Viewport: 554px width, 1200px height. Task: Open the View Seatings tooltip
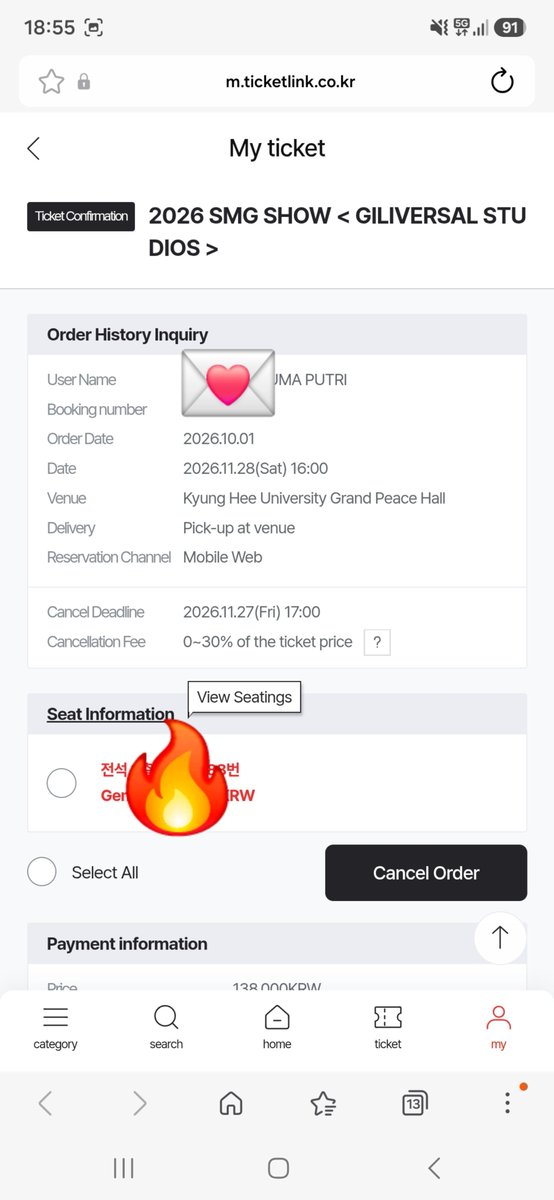pos(244,697)
